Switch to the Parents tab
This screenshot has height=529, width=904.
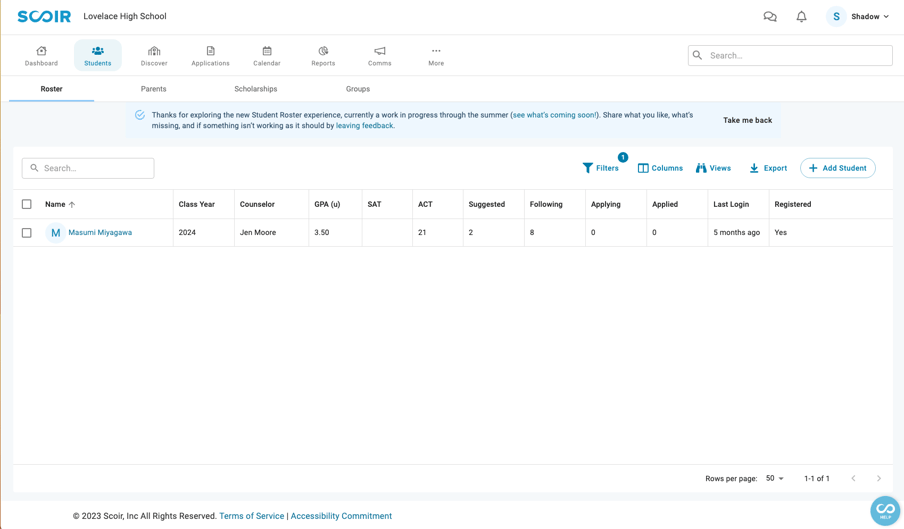(x=153, y=89)
